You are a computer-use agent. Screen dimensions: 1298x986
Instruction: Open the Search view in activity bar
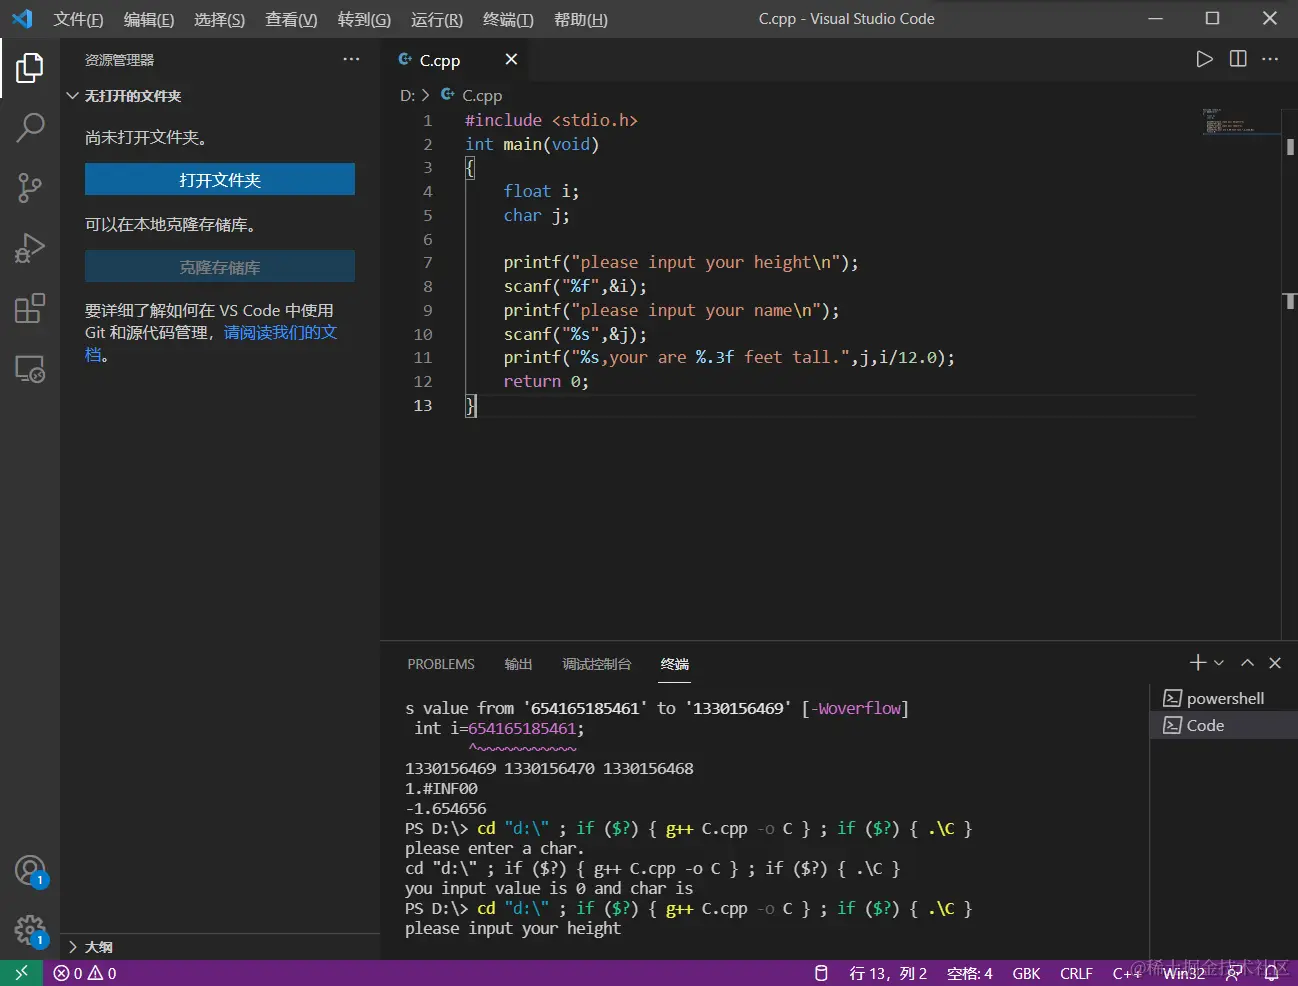click(30, 127)
